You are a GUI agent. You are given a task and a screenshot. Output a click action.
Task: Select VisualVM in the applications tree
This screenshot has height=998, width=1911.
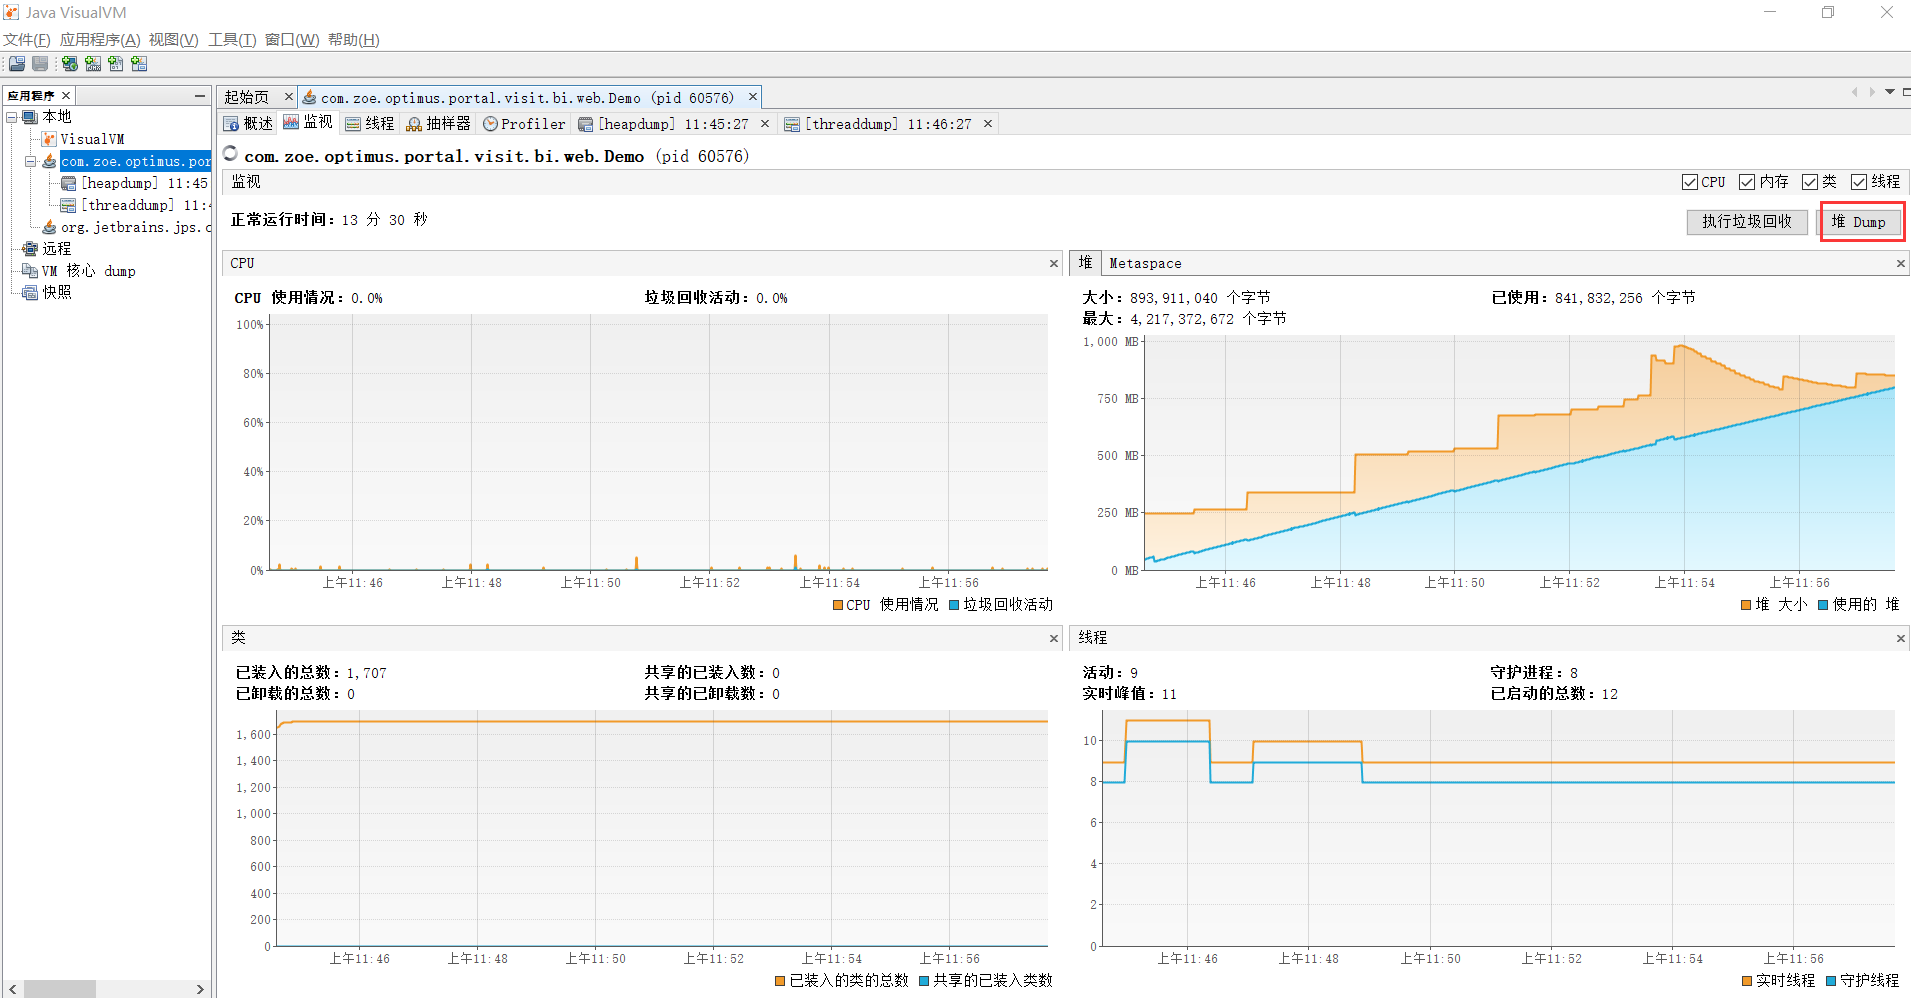coord(92,139)
